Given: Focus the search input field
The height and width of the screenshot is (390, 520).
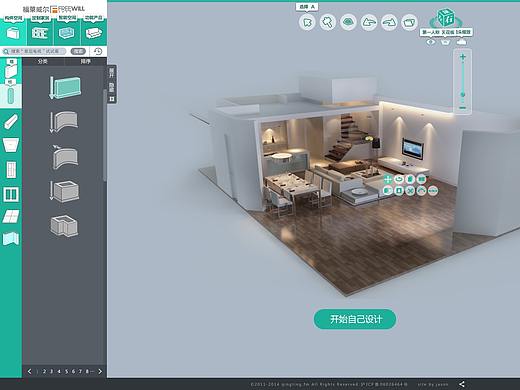Looking at the screenshot, I should coord(35,51).
